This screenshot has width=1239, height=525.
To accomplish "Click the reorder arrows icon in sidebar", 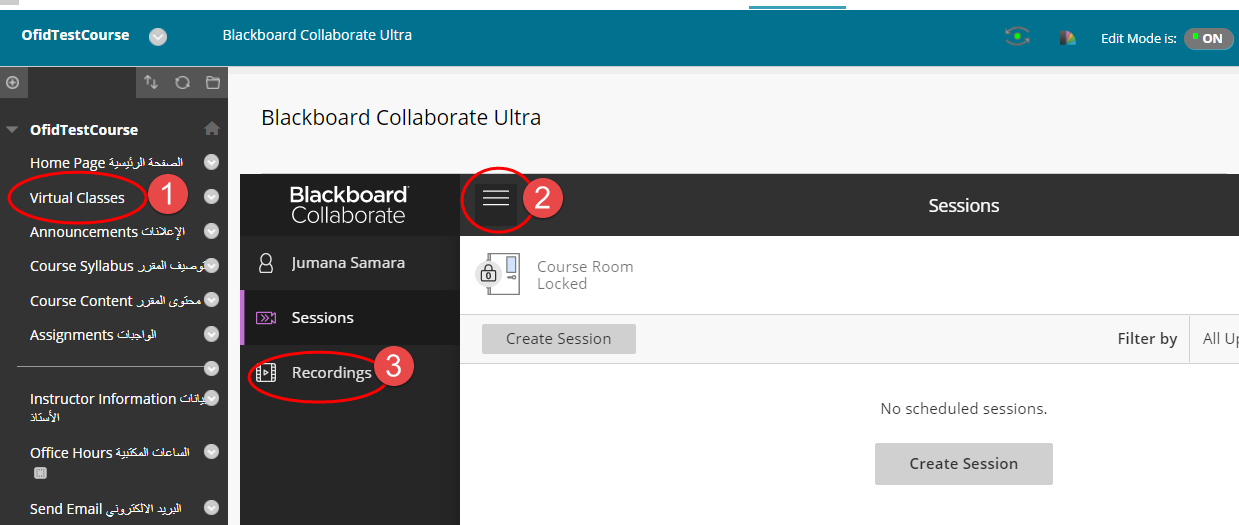I will point(151,82).
